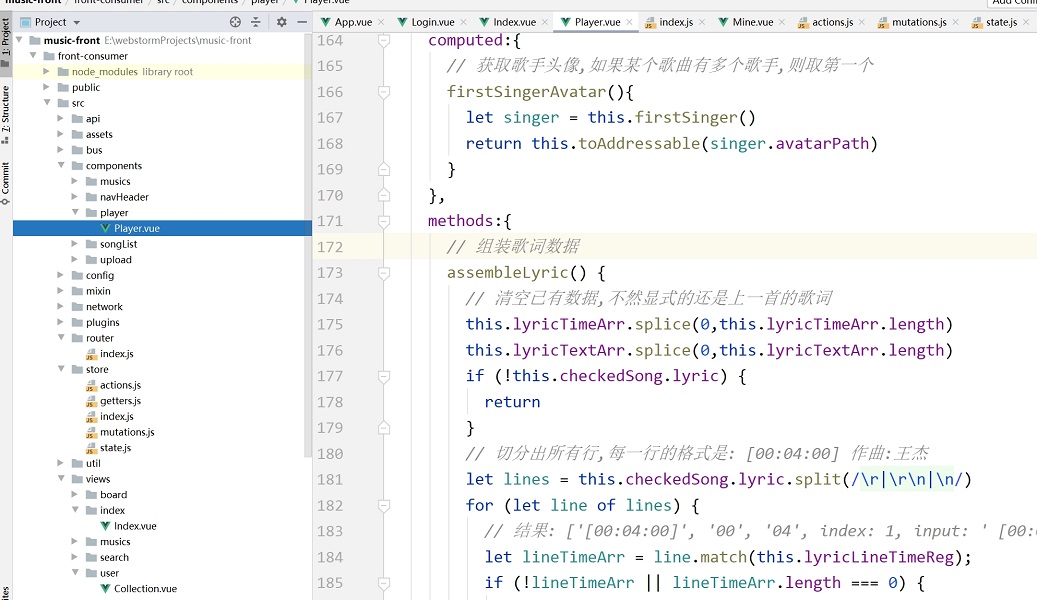The image size is (1037, 600).
Task: Open the Project view dropdown
Action: [x=77, y=22]
